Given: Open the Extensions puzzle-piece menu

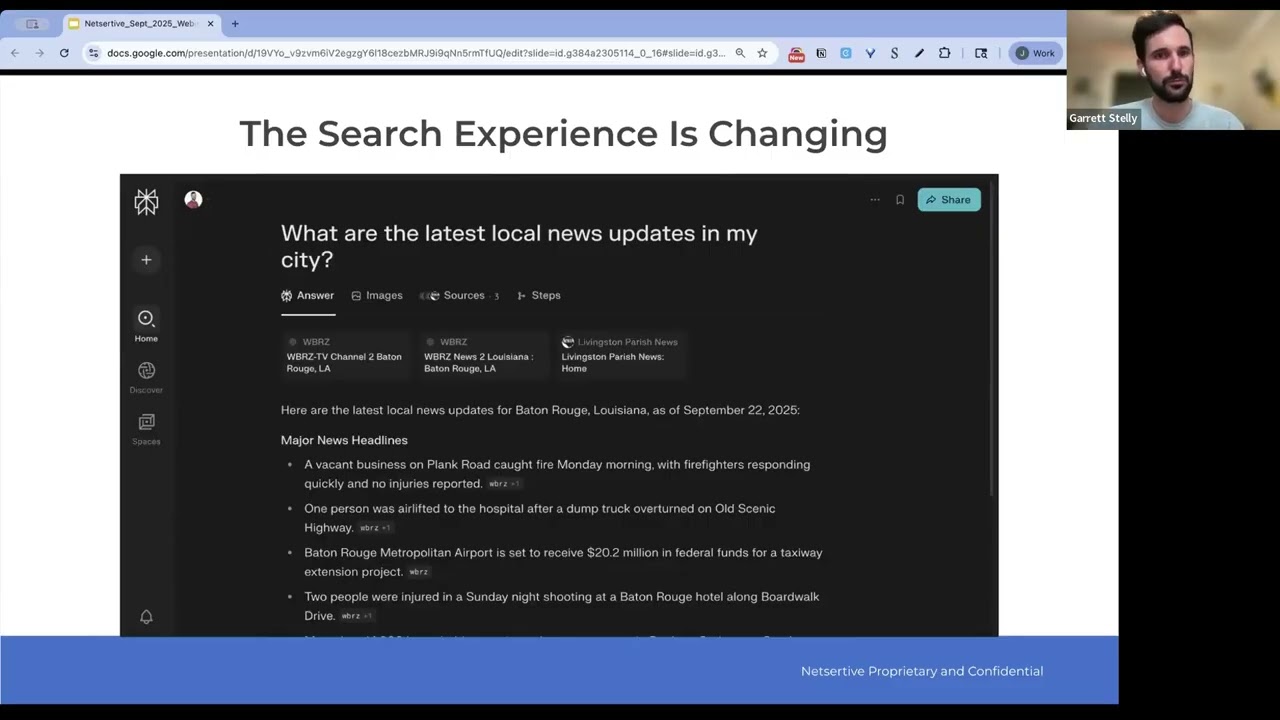Looking at the screenshot, I should tap(944, 53).
